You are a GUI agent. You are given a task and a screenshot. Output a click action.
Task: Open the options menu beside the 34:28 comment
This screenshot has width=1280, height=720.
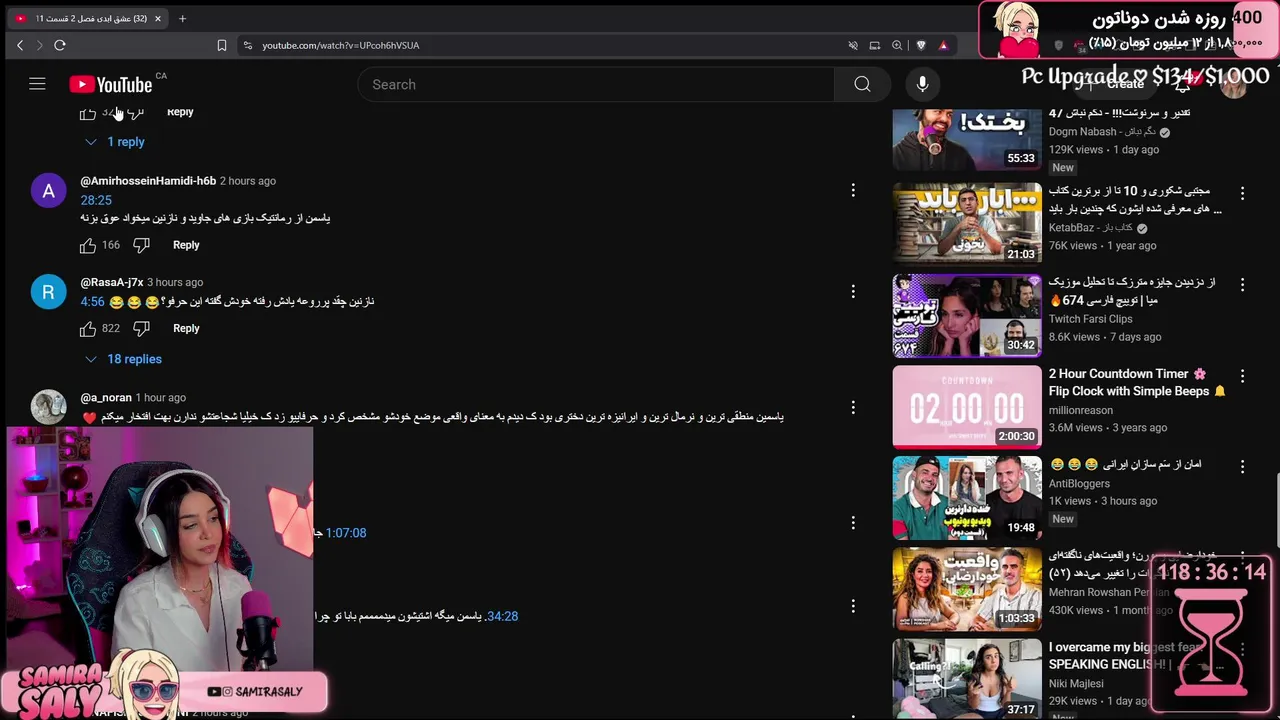[853, 606]
